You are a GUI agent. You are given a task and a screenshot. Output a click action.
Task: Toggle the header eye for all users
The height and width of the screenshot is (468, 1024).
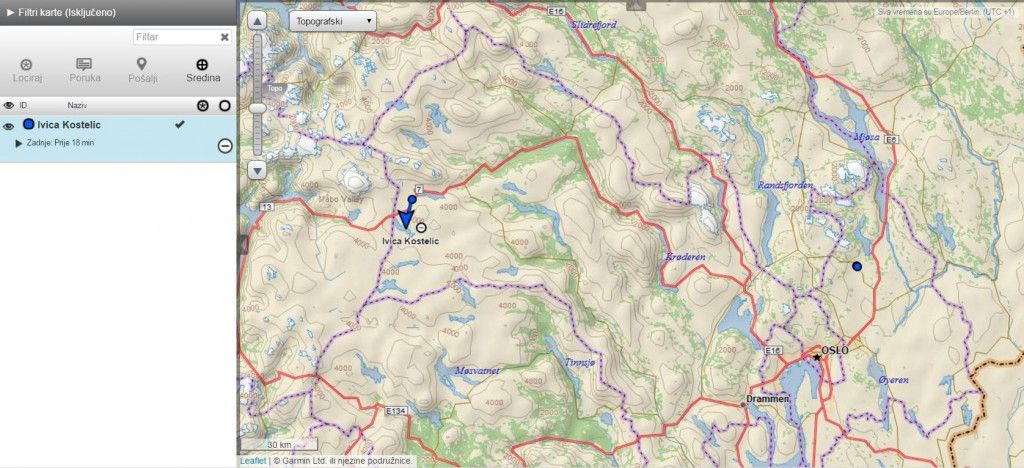(x=8, y=105)
